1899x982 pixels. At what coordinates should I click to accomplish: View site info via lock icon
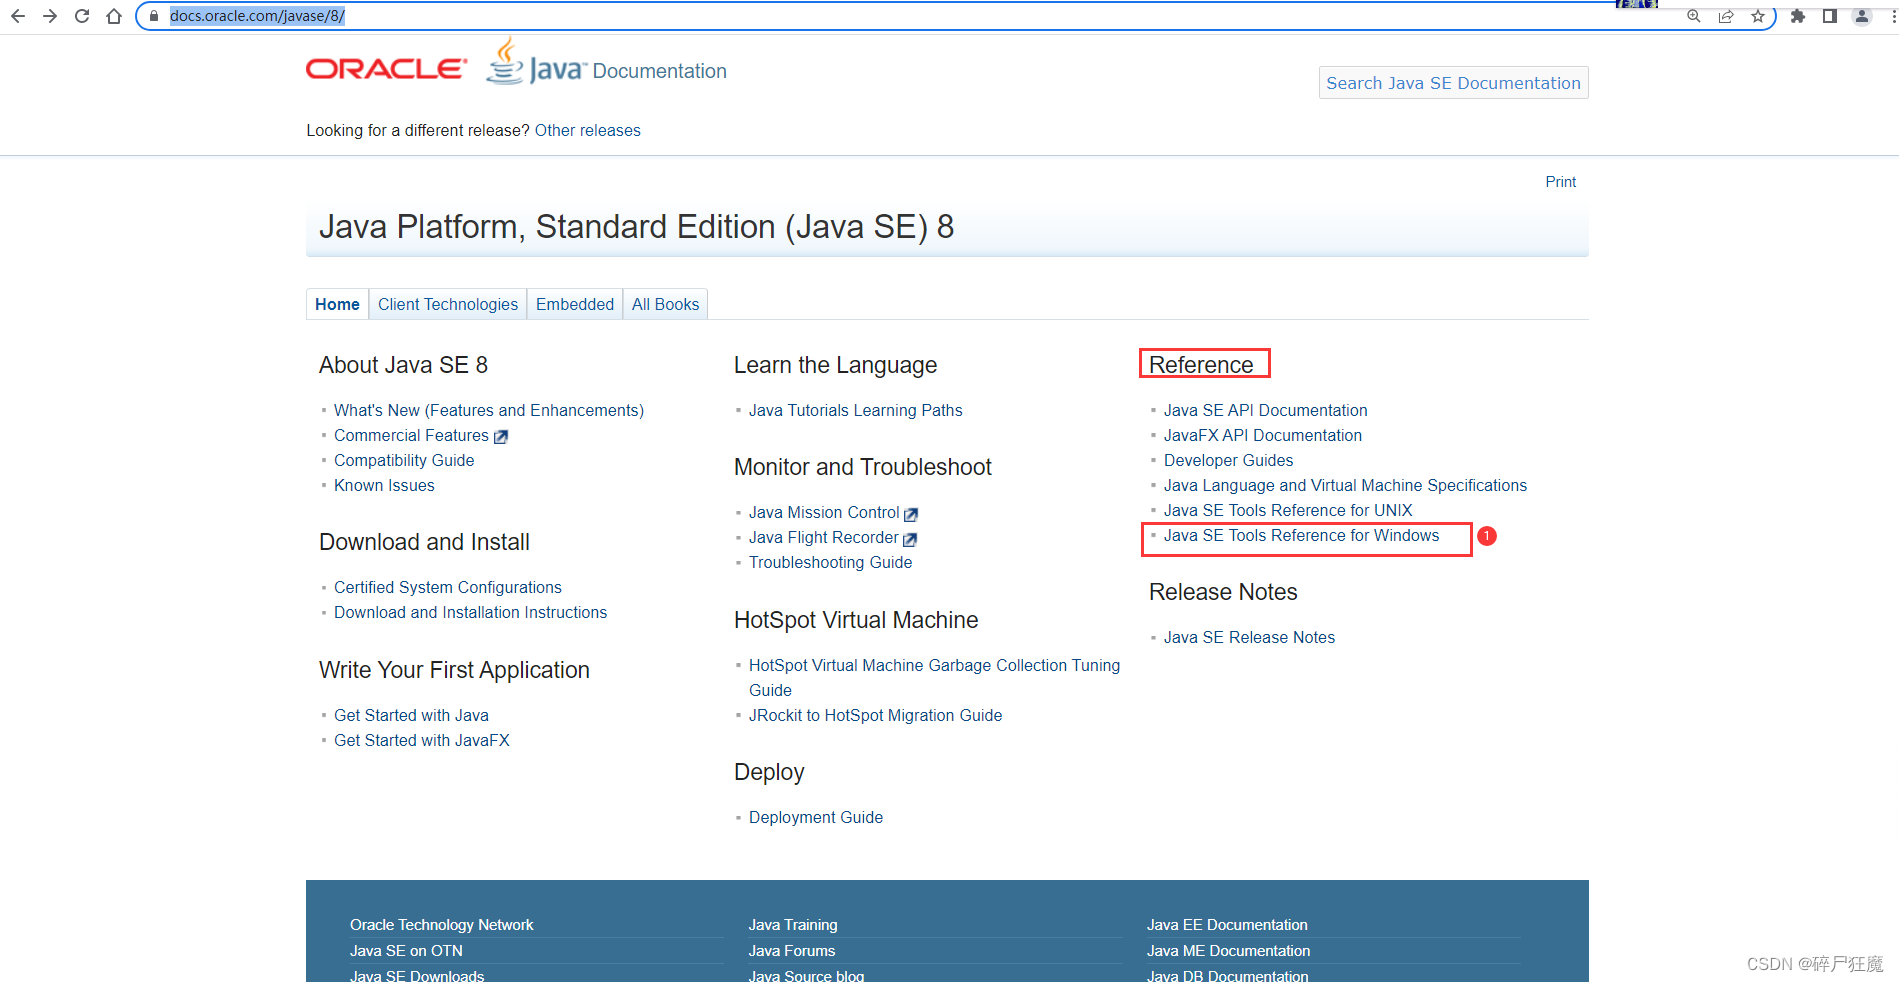coord(154,16)
